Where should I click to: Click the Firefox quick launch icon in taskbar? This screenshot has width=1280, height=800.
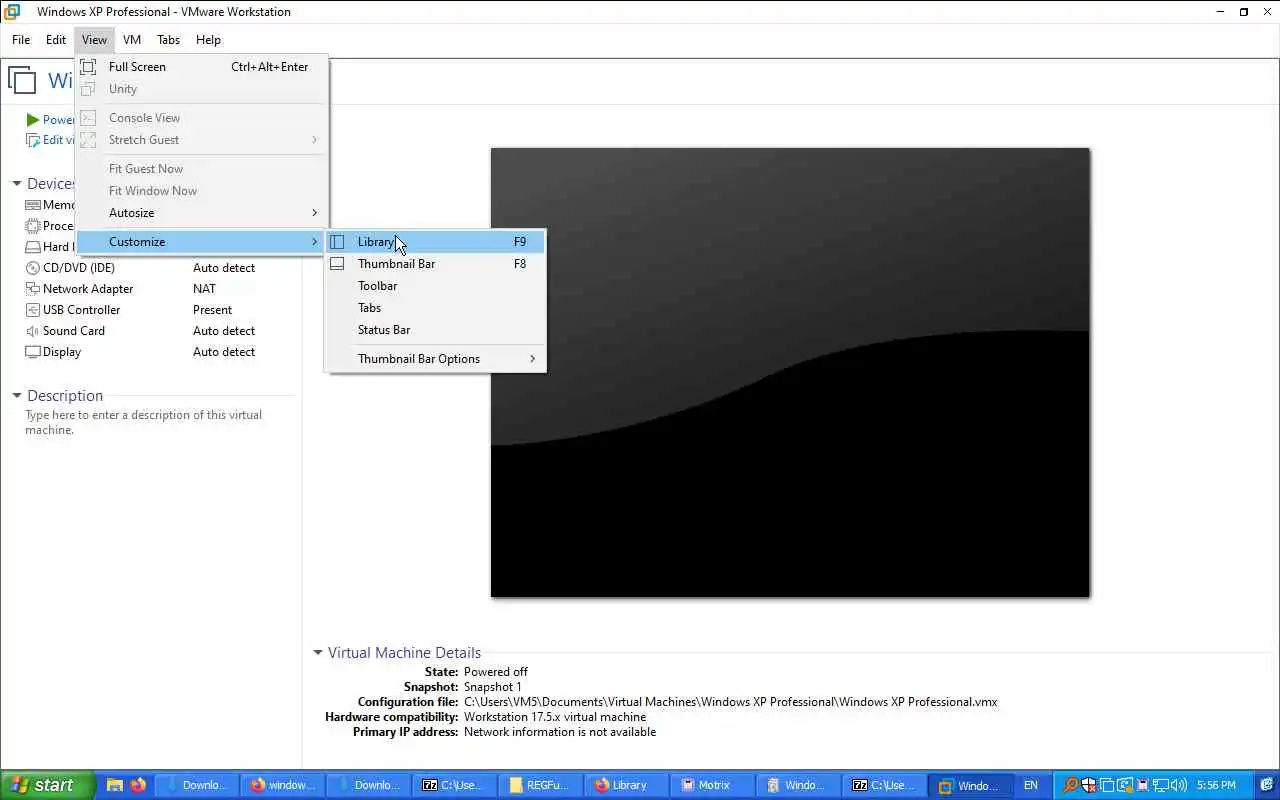click(x=137, y=785)
